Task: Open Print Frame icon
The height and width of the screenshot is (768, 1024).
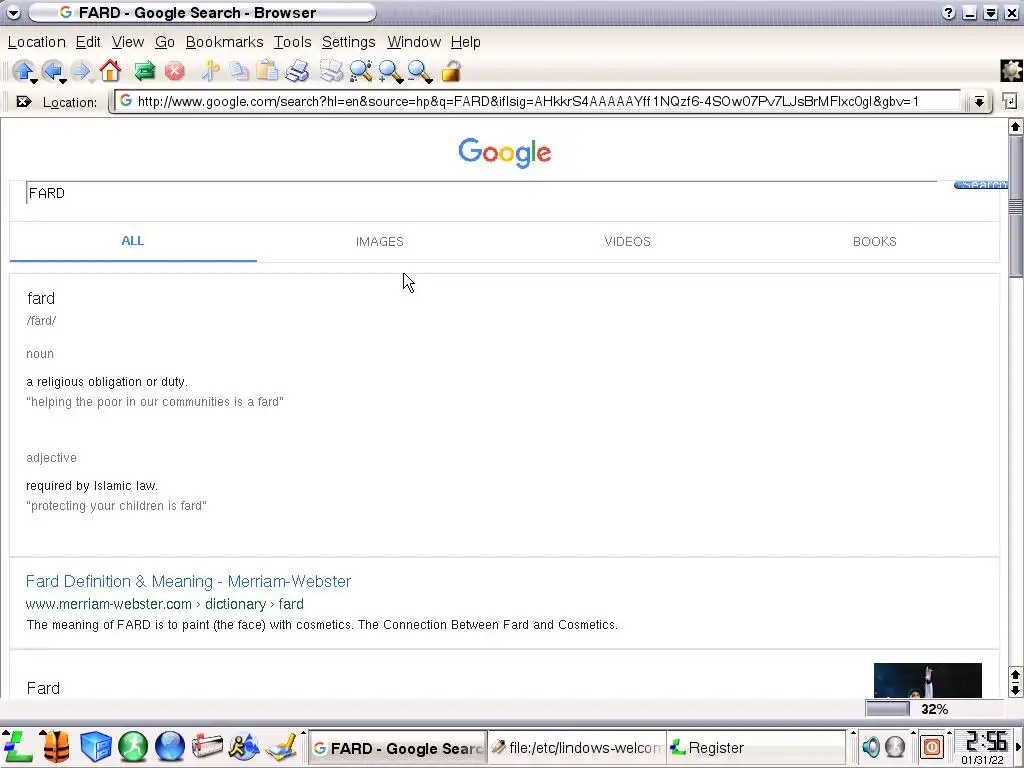Action: click(331, 71)
